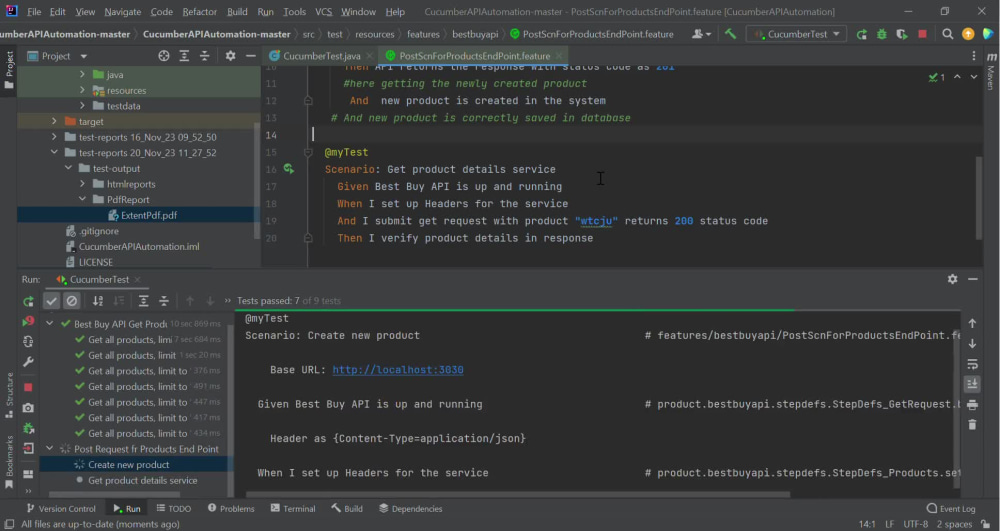Click the Run Scenario gutter icon beside the Scenario line
This screenshot has width=1000, height=531.
point(289,169)
